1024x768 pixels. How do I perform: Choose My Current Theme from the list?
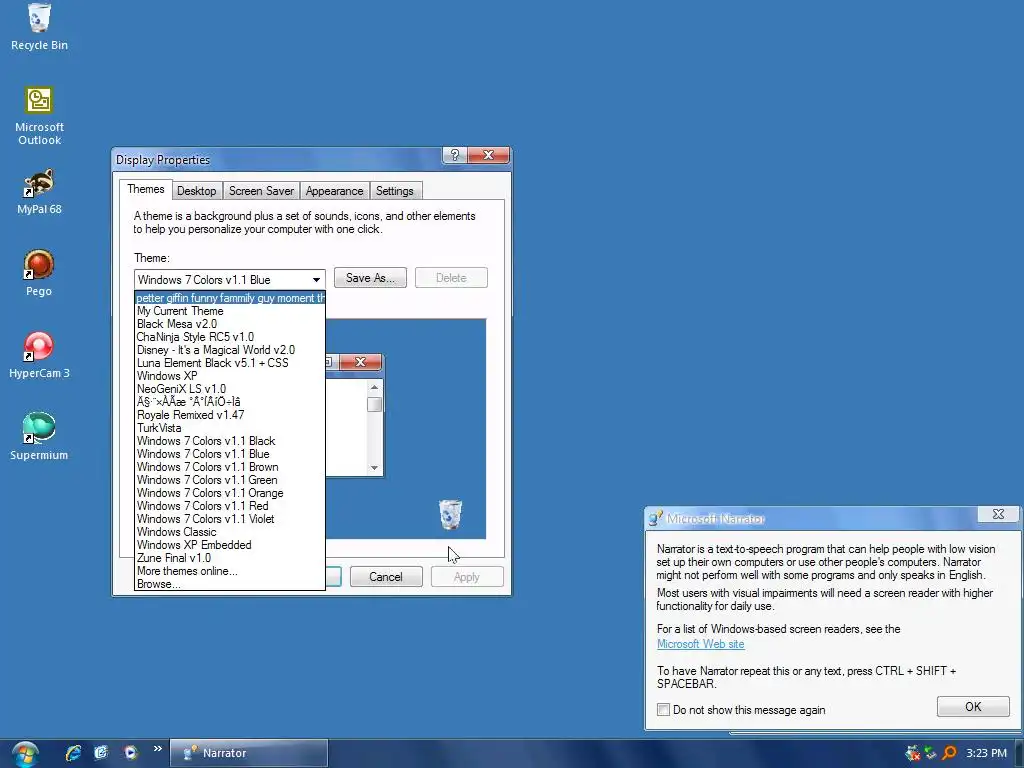pyautogui.click(x=230, y=311)
